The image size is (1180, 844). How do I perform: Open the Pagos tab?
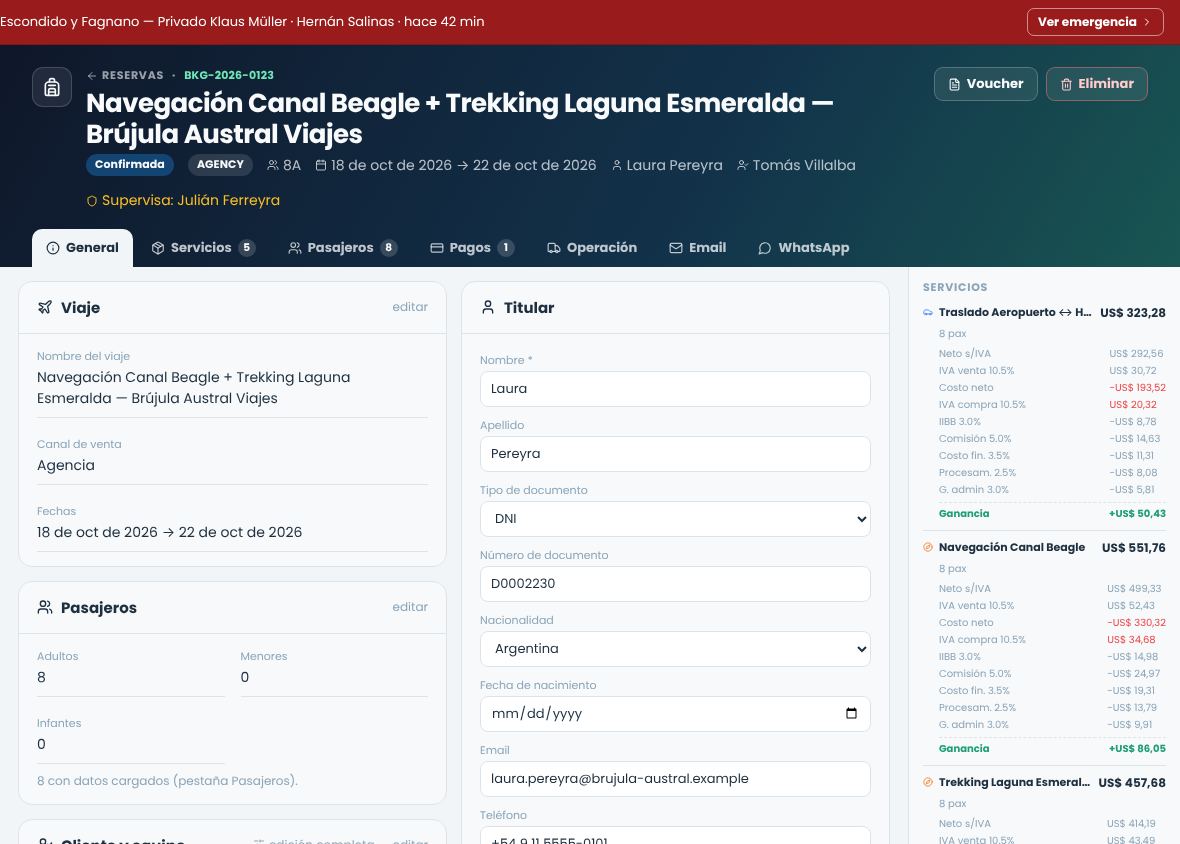(x=472, y=248)
